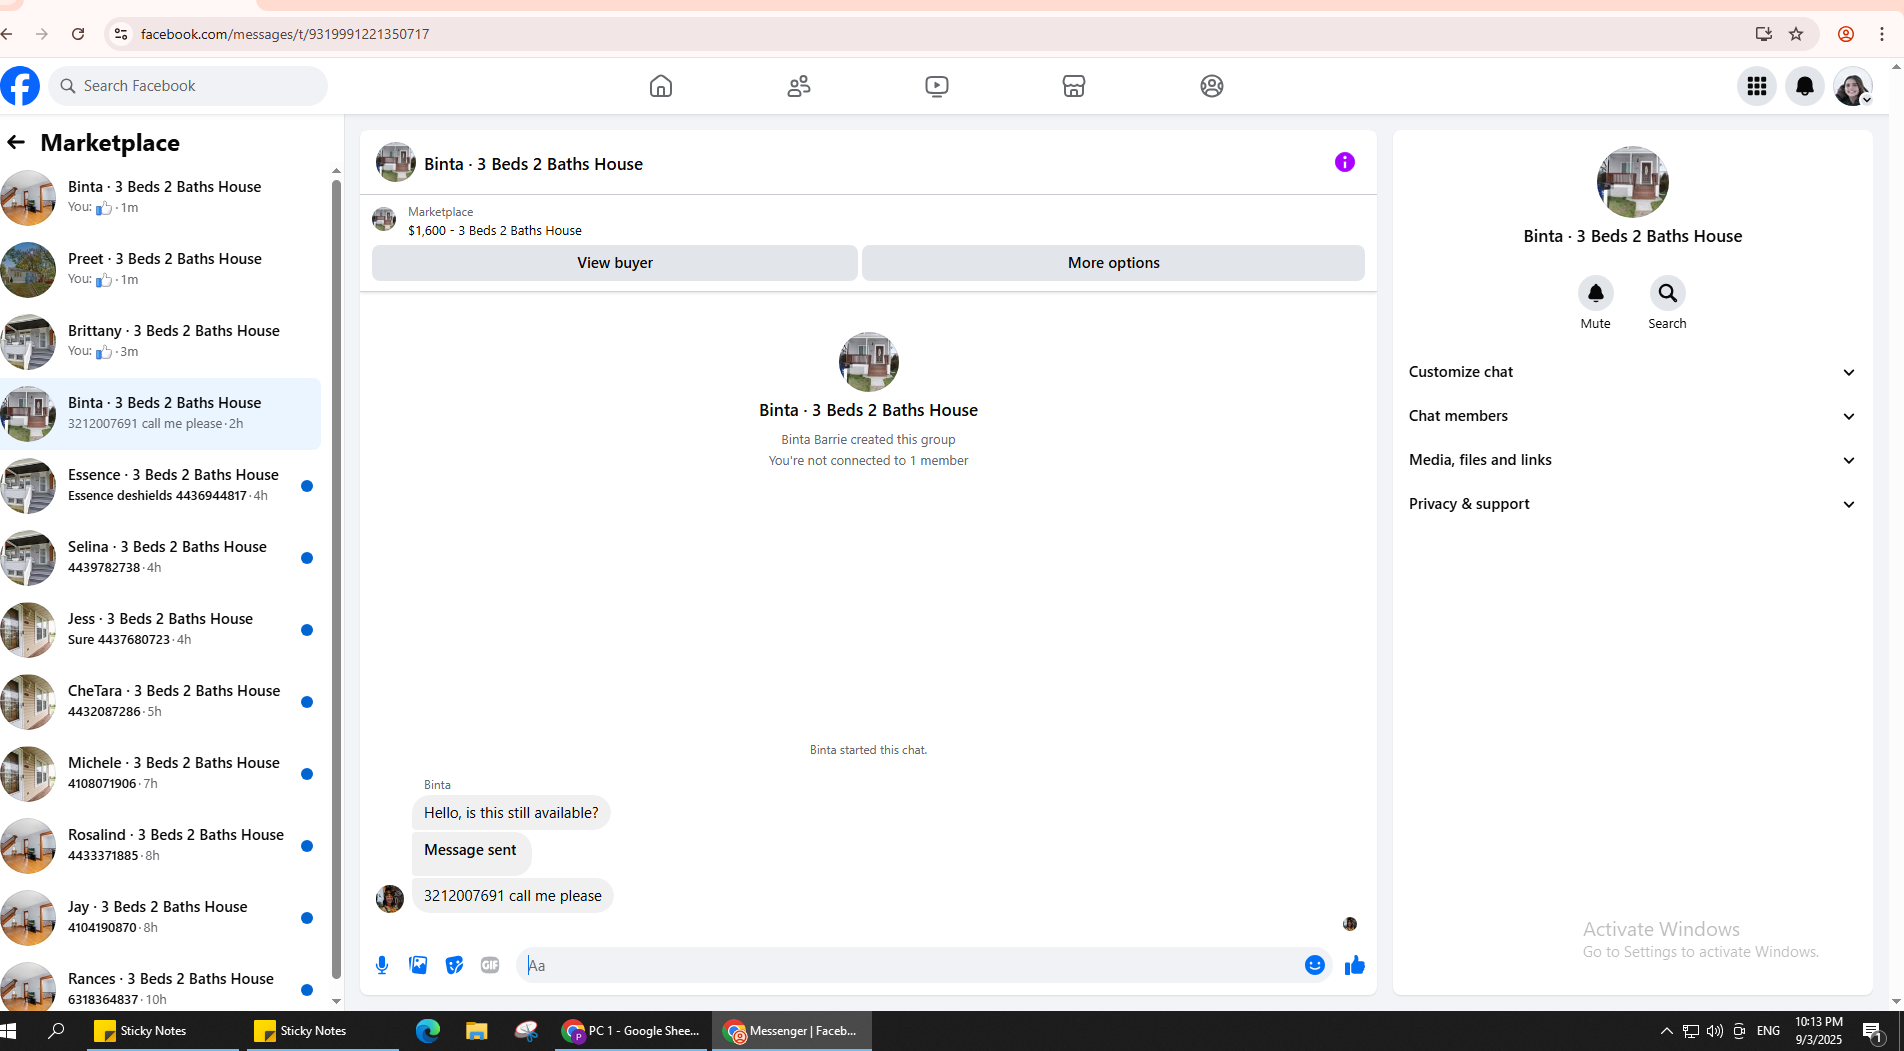The image size is (1904, 1051).
Task: Open the Groups/profile circle icon in navigation
Action: coord(1212,86)
